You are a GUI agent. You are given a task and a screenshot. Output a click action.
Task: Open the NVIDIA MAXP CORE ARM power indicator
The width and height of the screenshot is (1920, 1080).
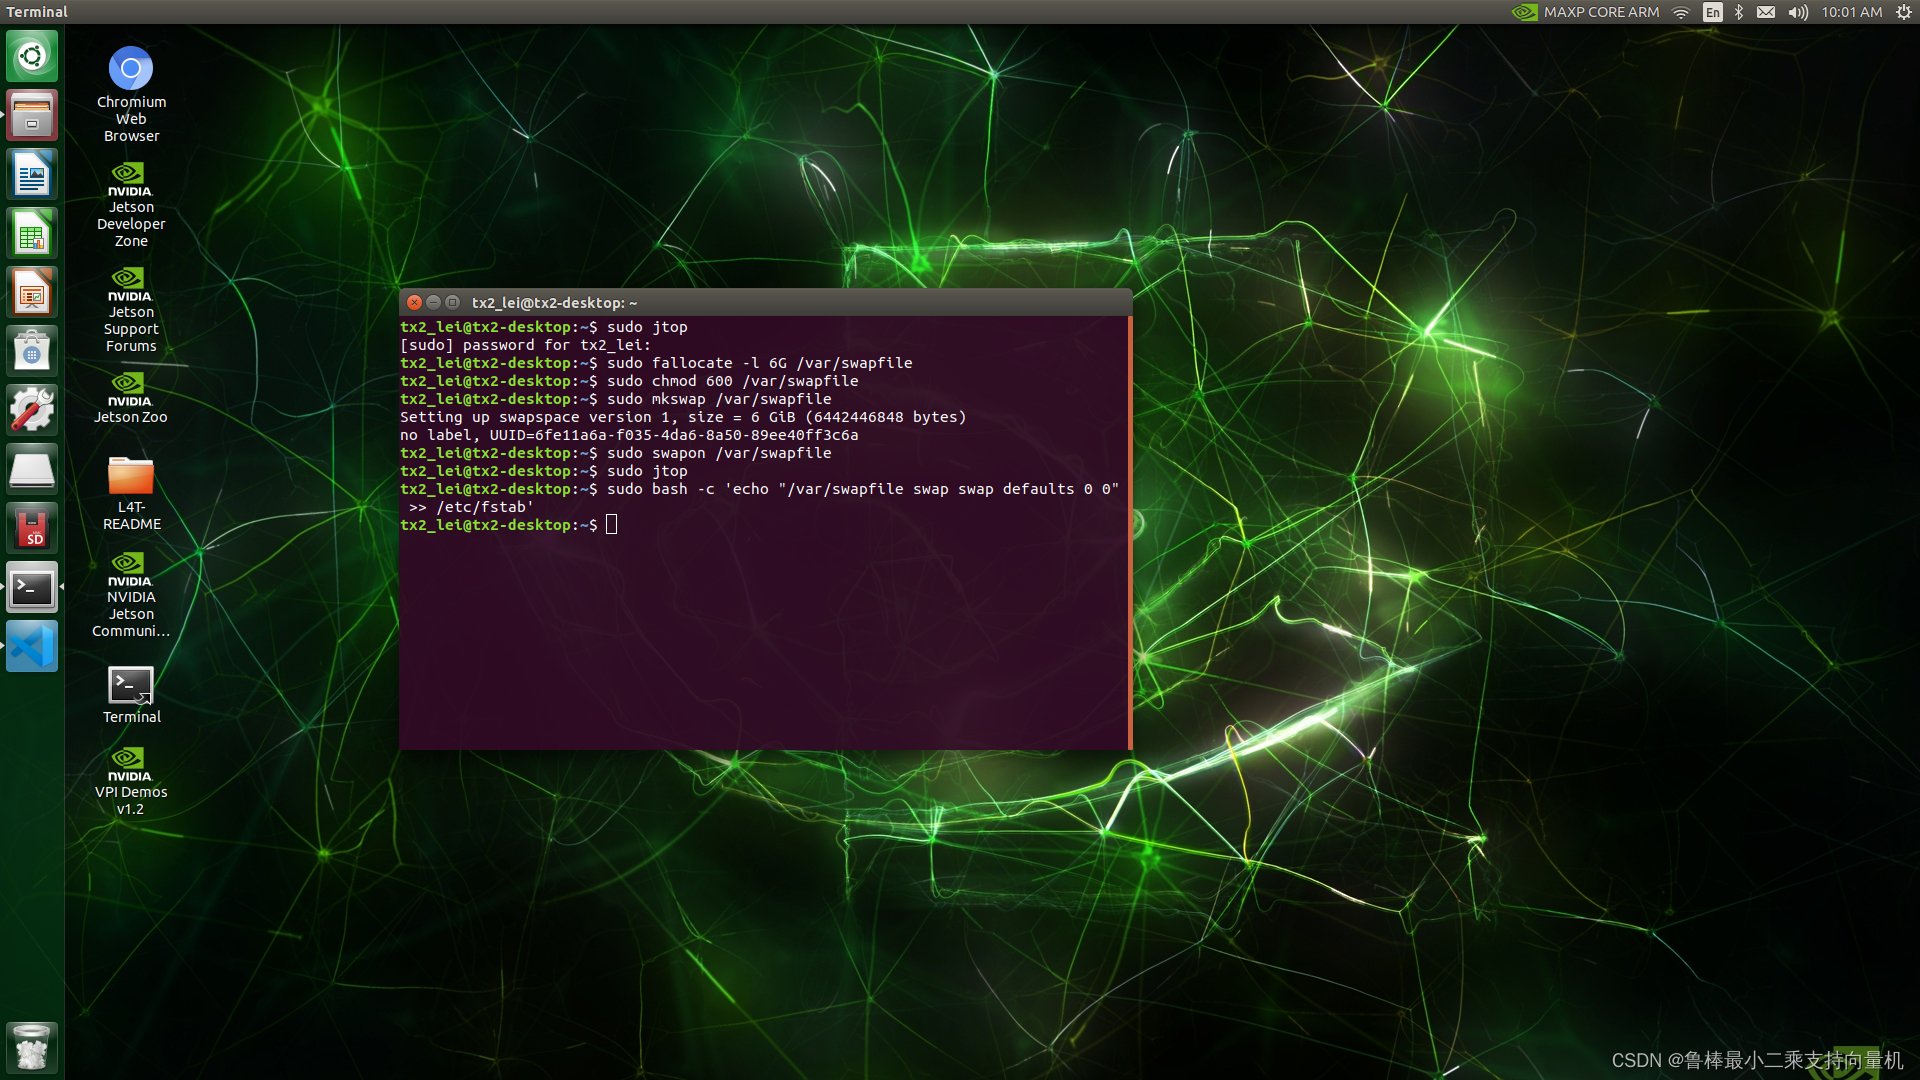[x=1585, y=12]
